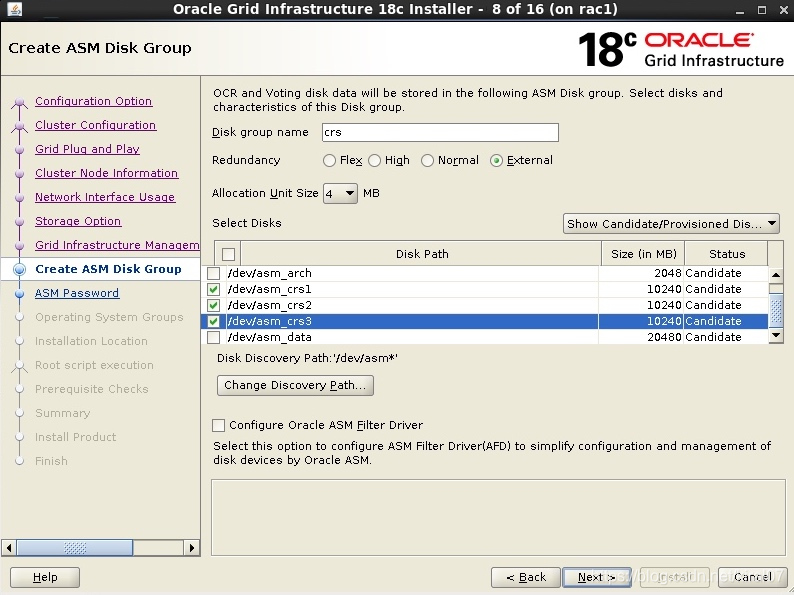
Task: Click the Status column header
Action: (727, 254)
